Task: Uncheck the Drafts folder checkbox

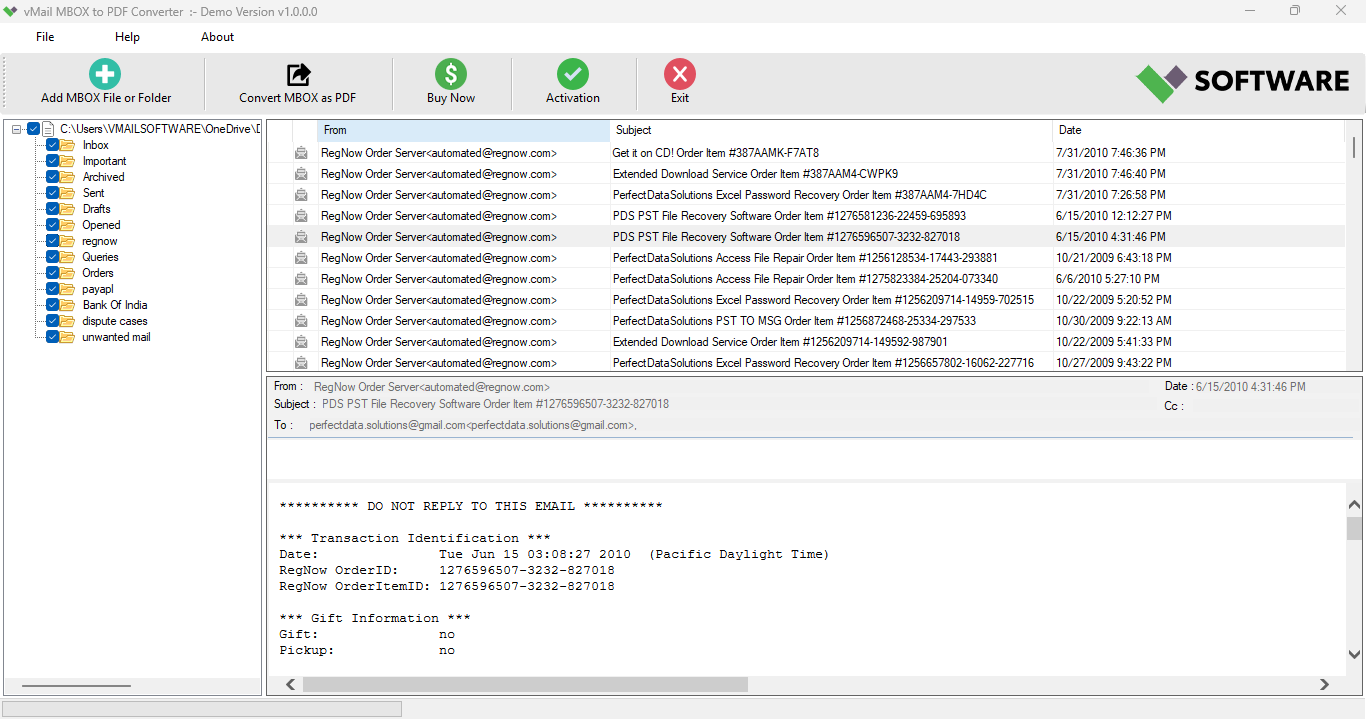Action: pyautogui.click(x=52, y=208)
